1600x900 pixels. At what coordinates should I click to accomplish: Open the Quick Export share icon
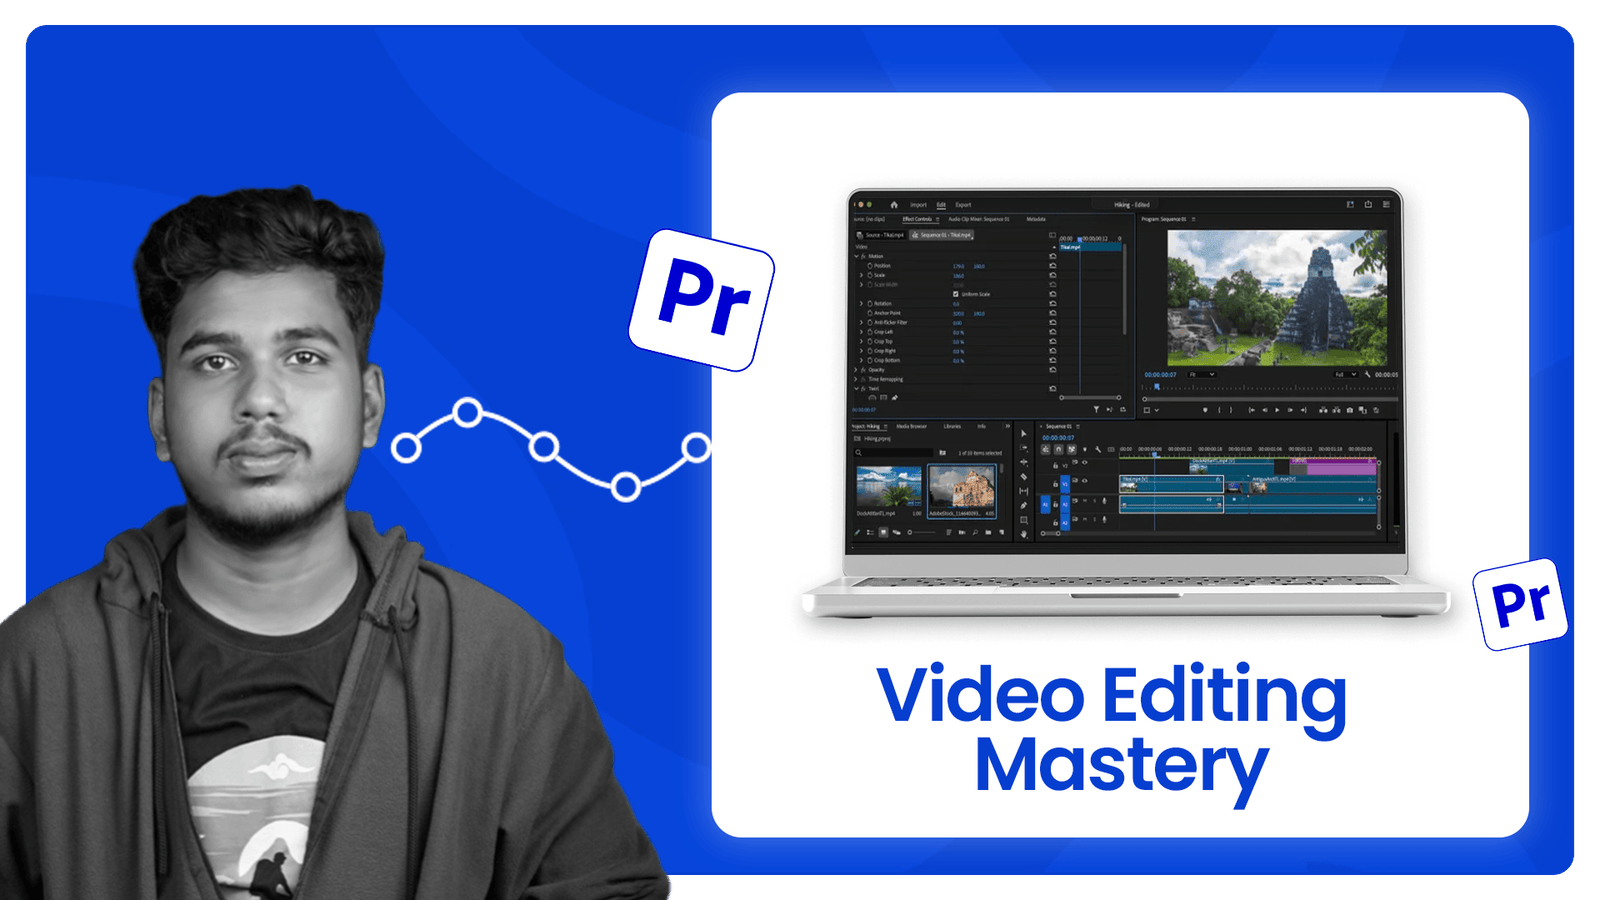coord(1368,204)
